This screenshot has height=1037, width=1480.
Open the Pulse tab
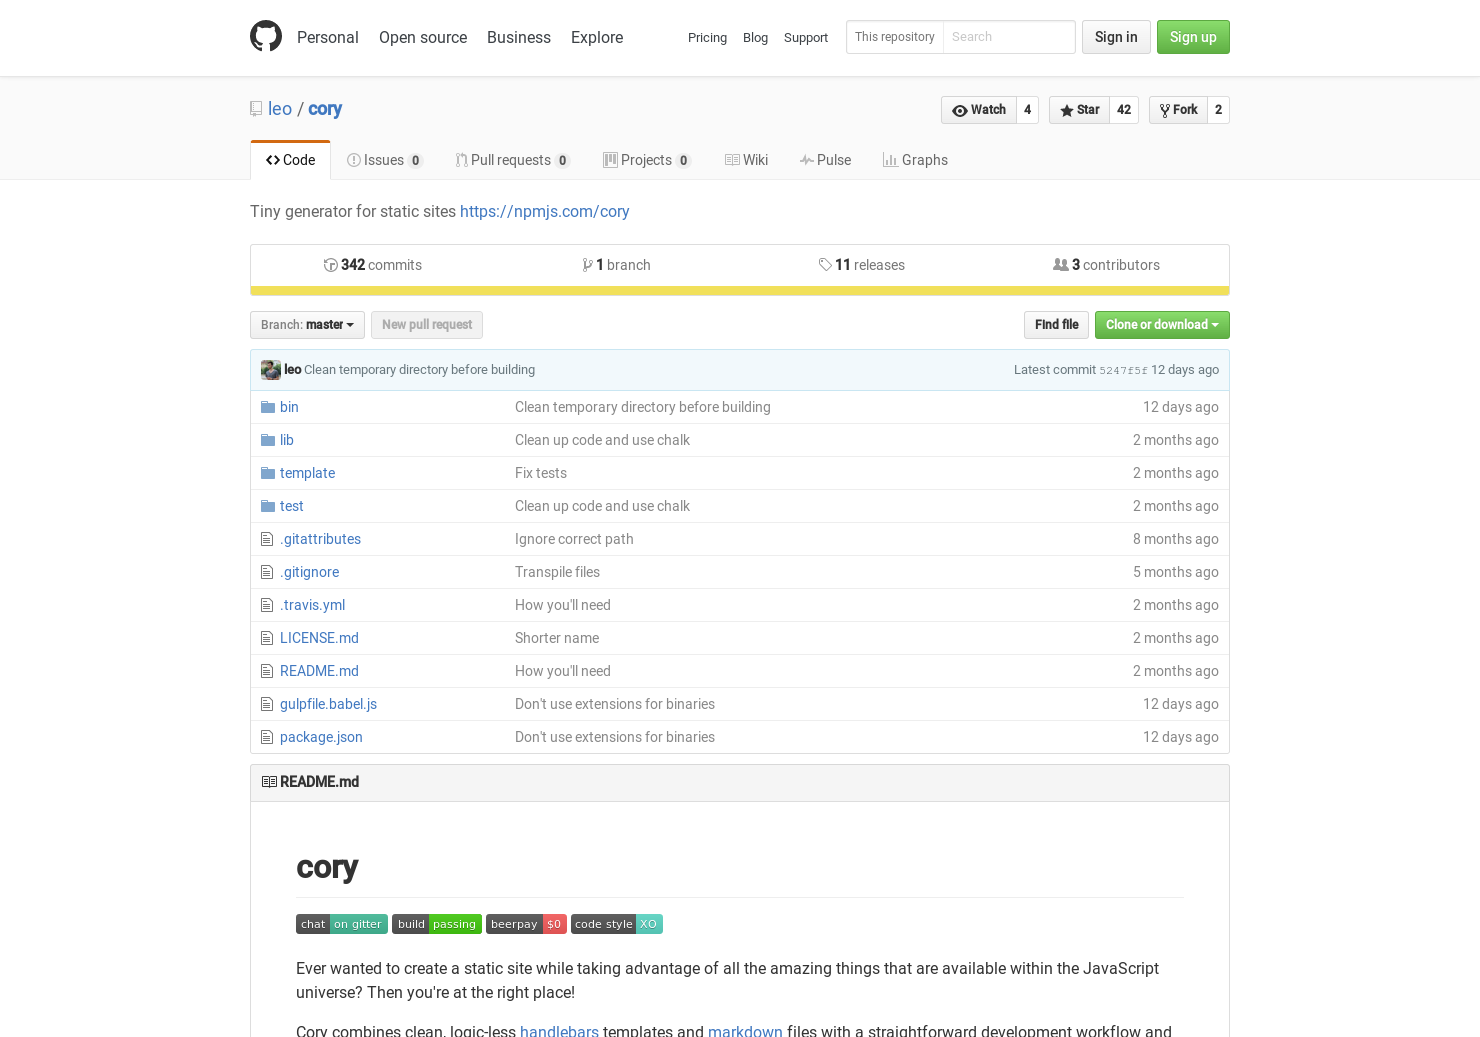click(x=825, y=160)
